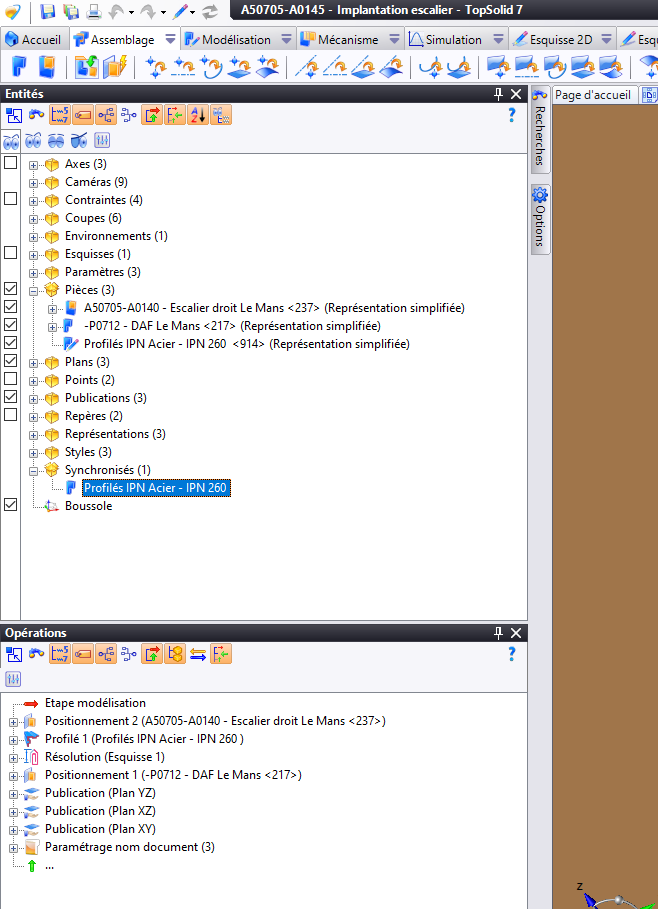Screen dimensions: 658x909
Task: Collapse the Pièces (3) folder
Action: [x=34, y=291]
